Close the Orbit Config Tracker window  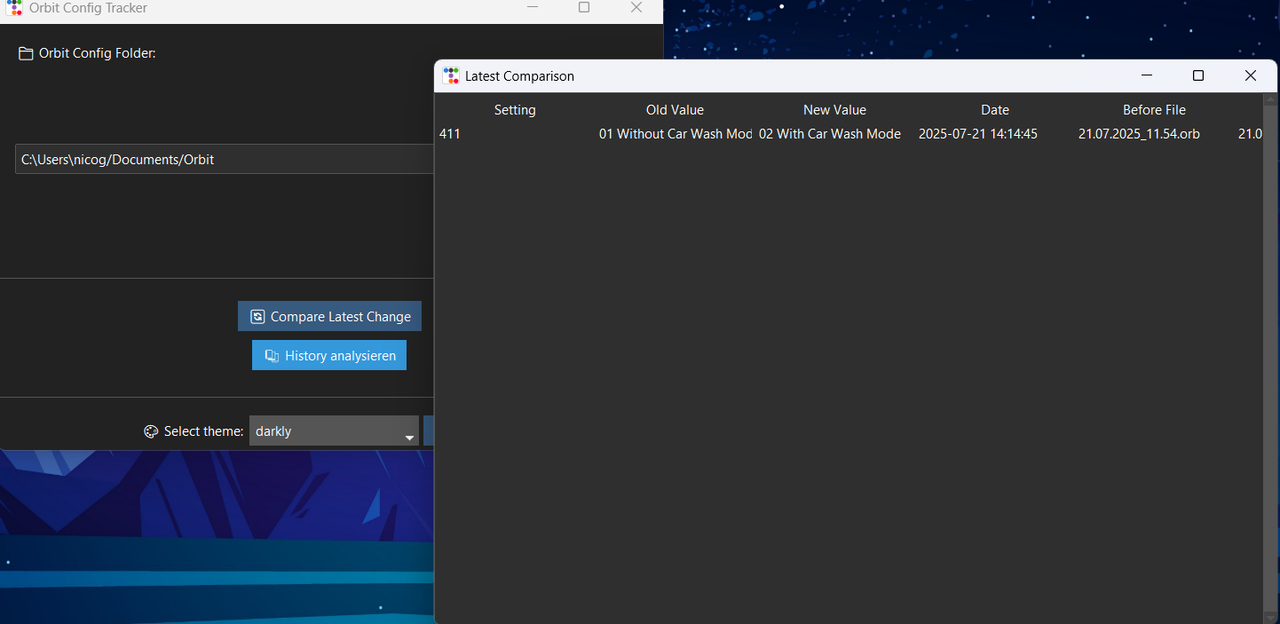[636, 8]
